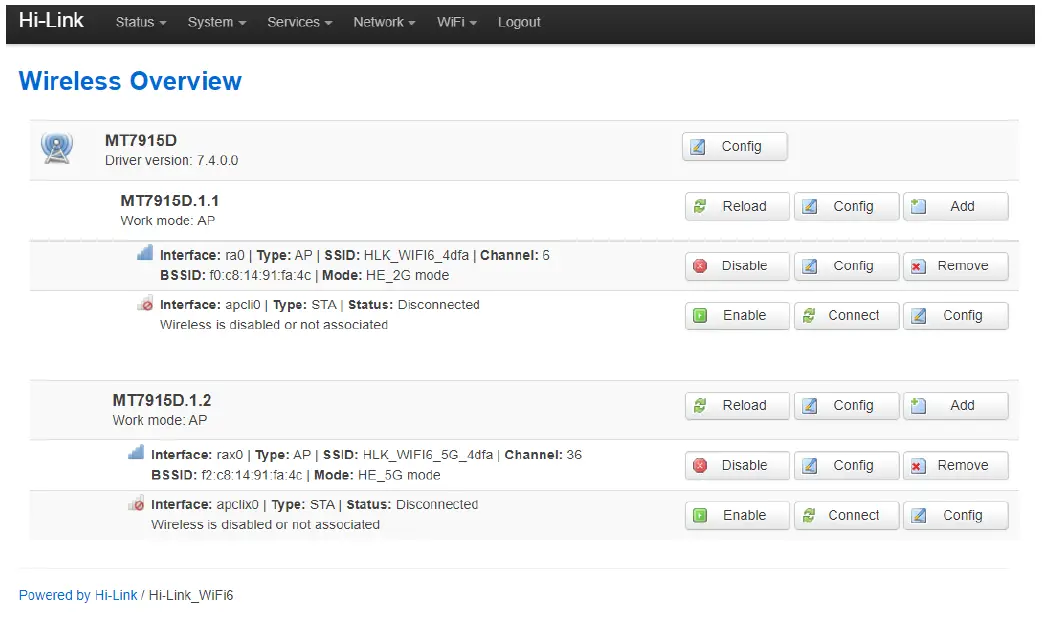Open the Services menu
1046x629 pixels.
(x=300, y=22)
